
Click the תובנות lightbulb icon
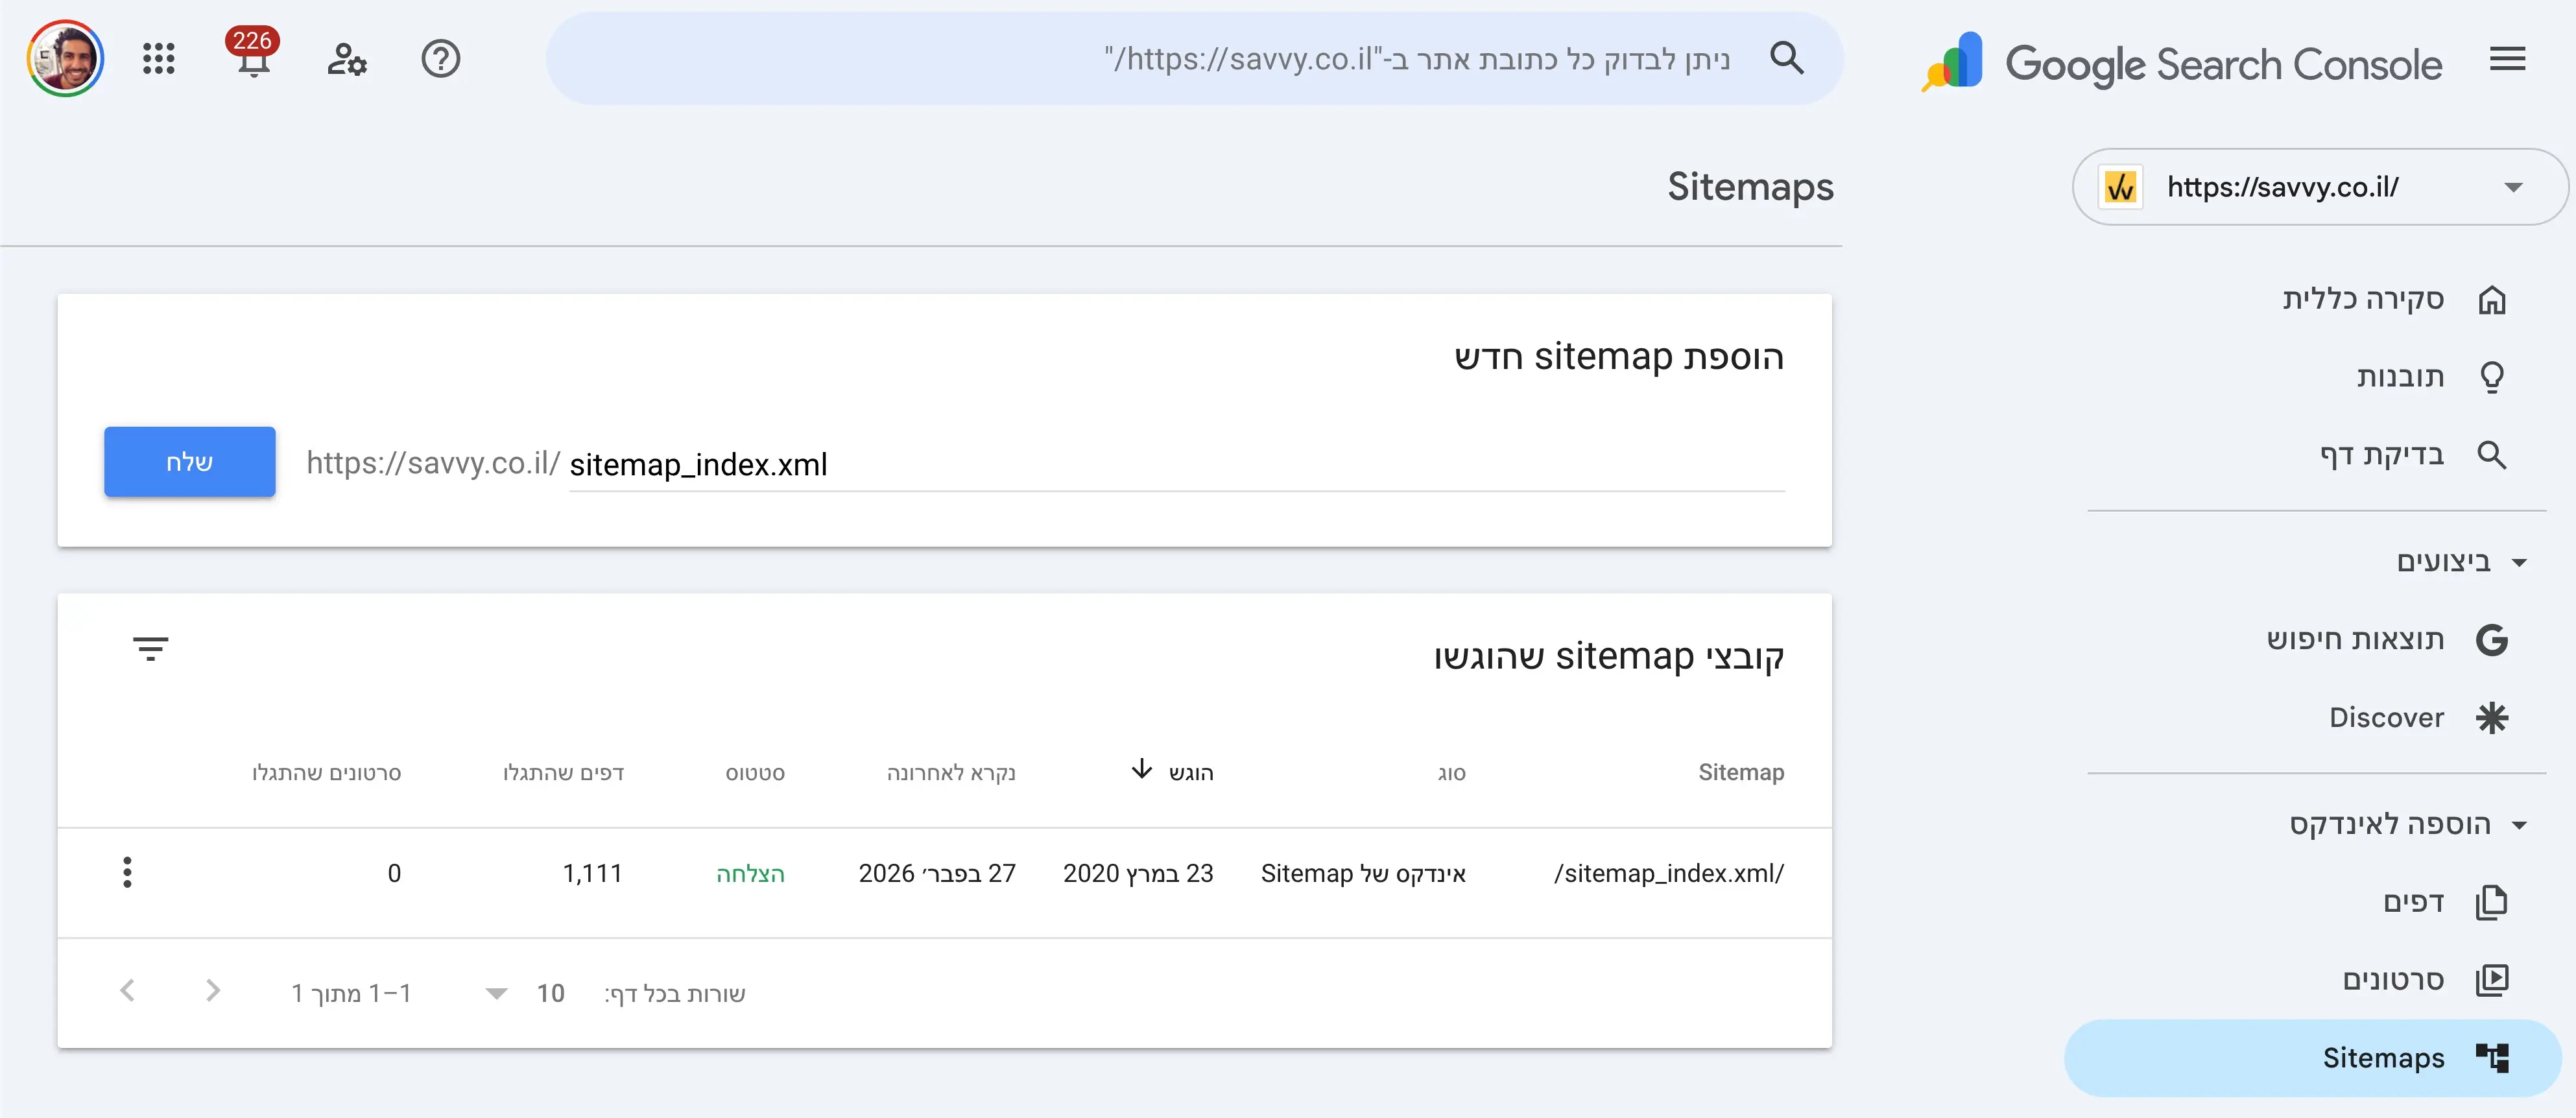(x=2493, y=376)
